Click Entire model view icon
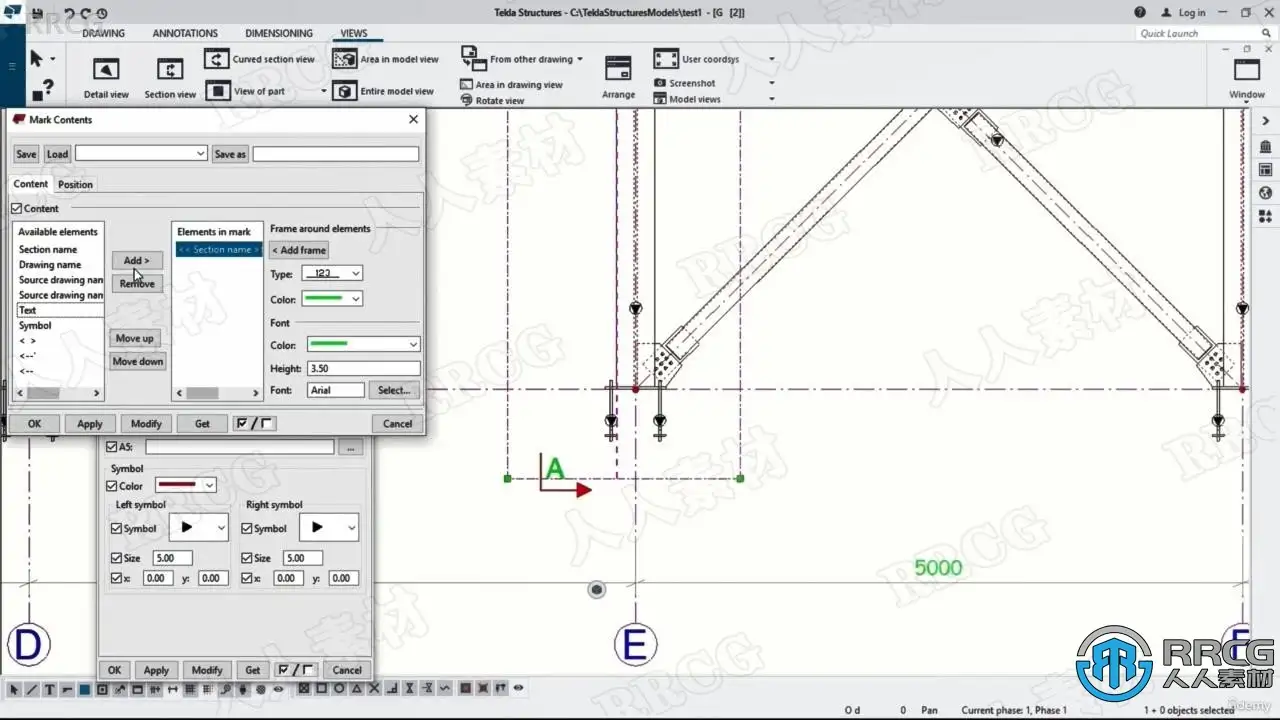1280x720 pixels. (x=345, y=91)
